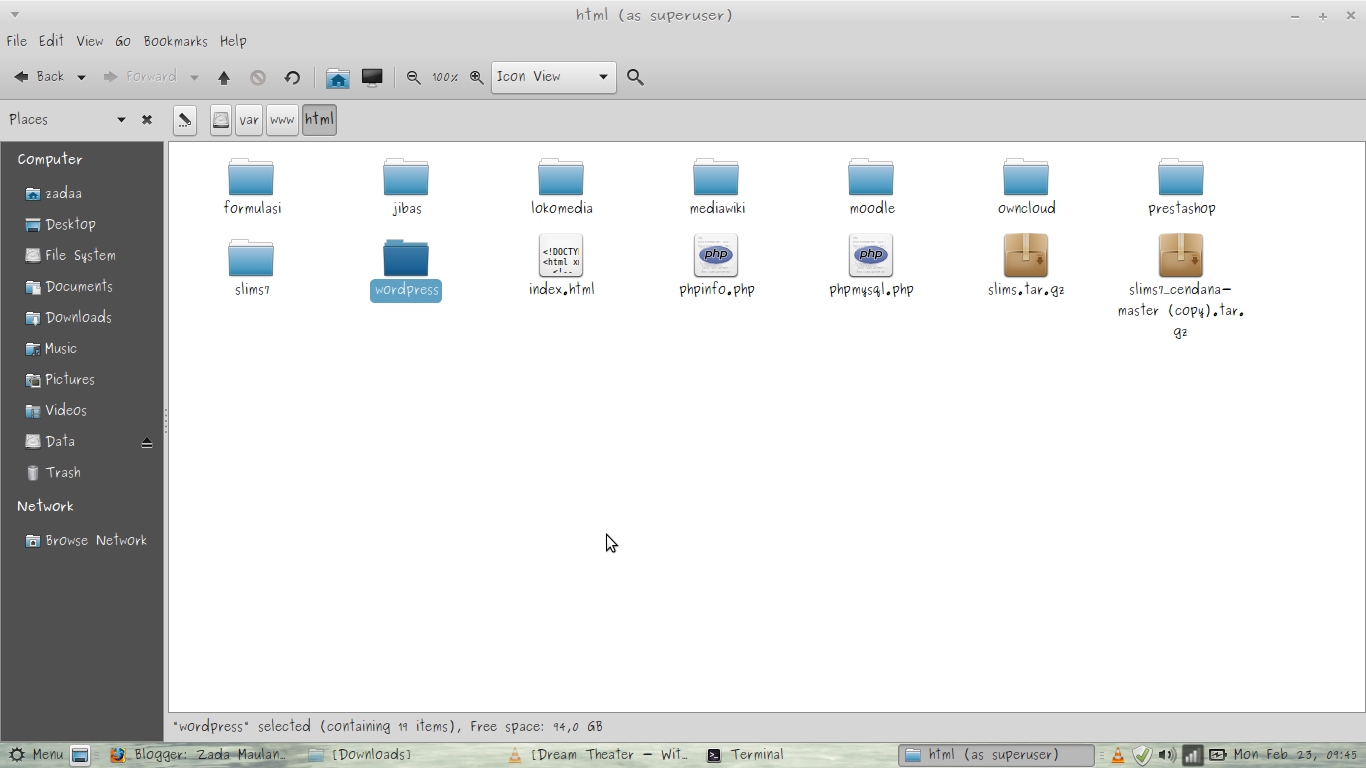Select the slims7 folder
The width and height of the screenshot is (1366, 768).
click(x=251, y=268)
